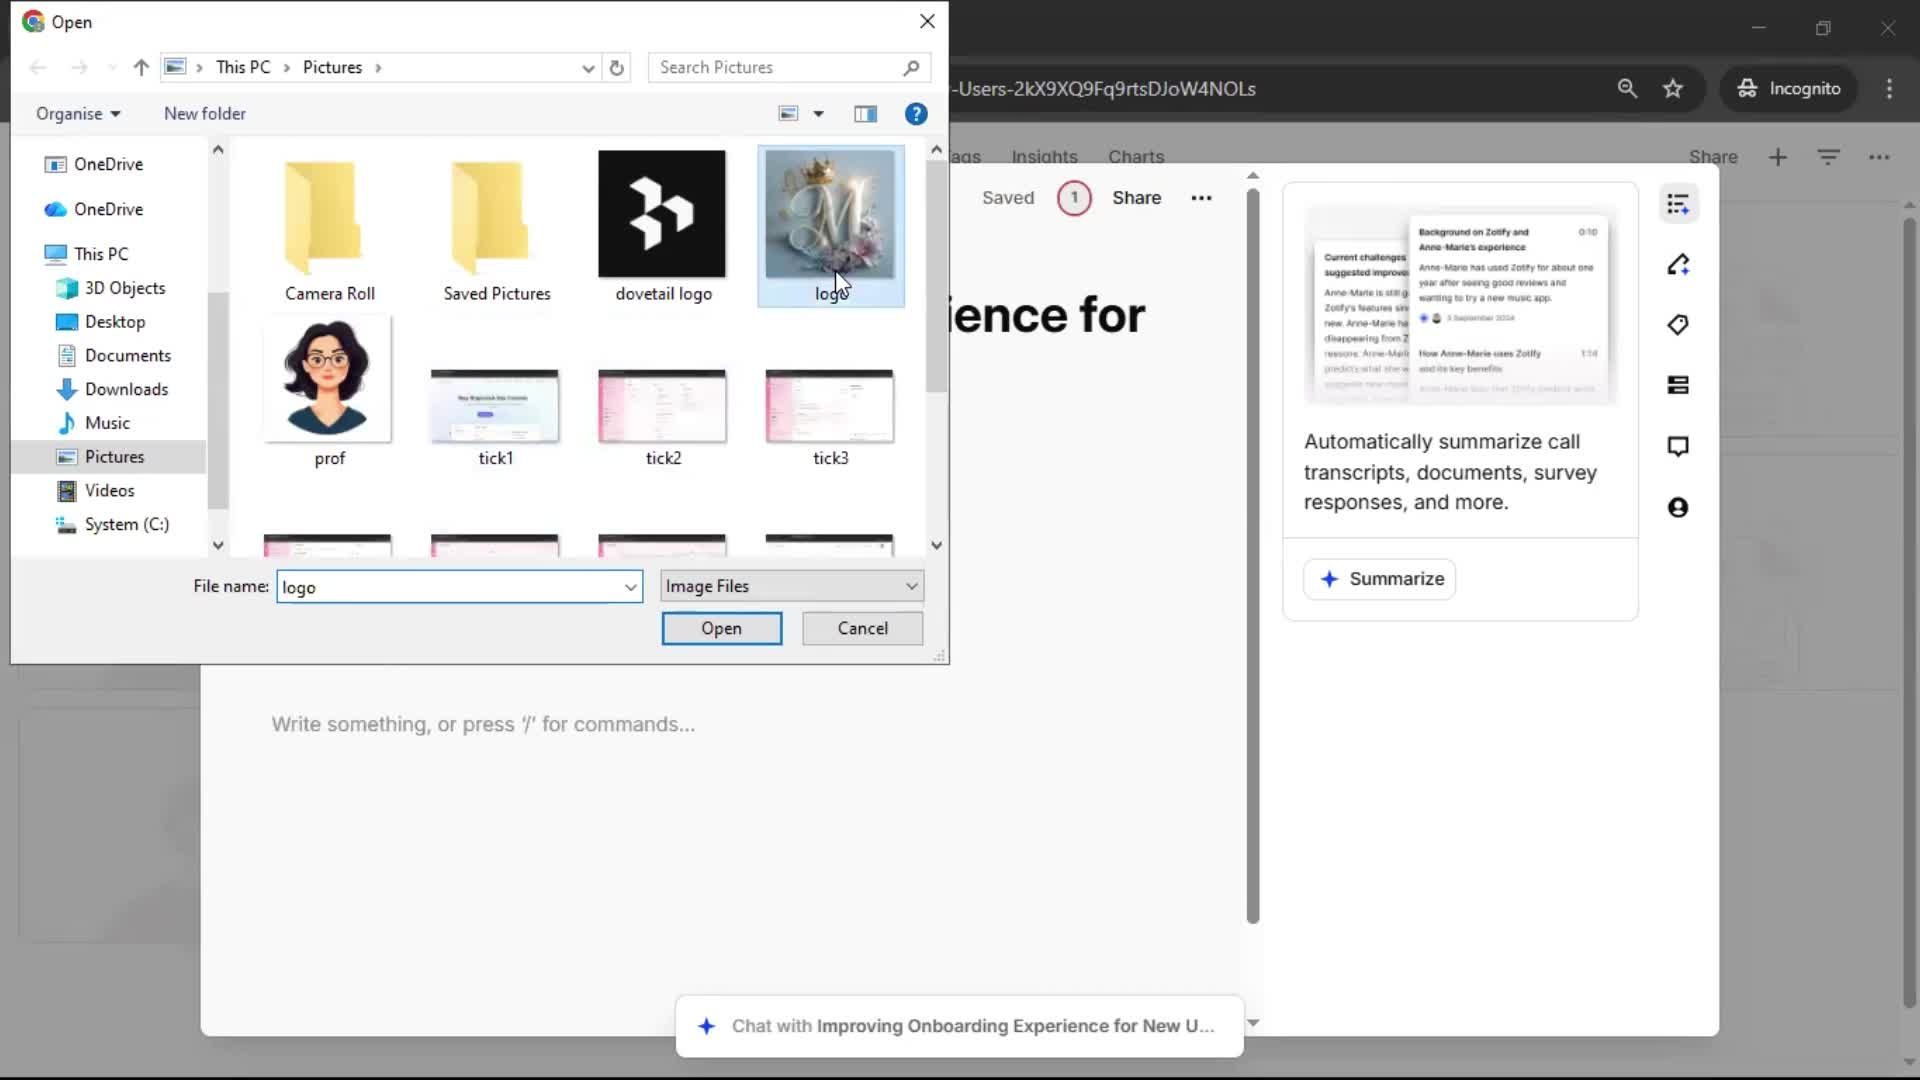Expand the Image Files type dropdown
Viewport: 1920px width, 1080px height.
[x=911, y=586]
